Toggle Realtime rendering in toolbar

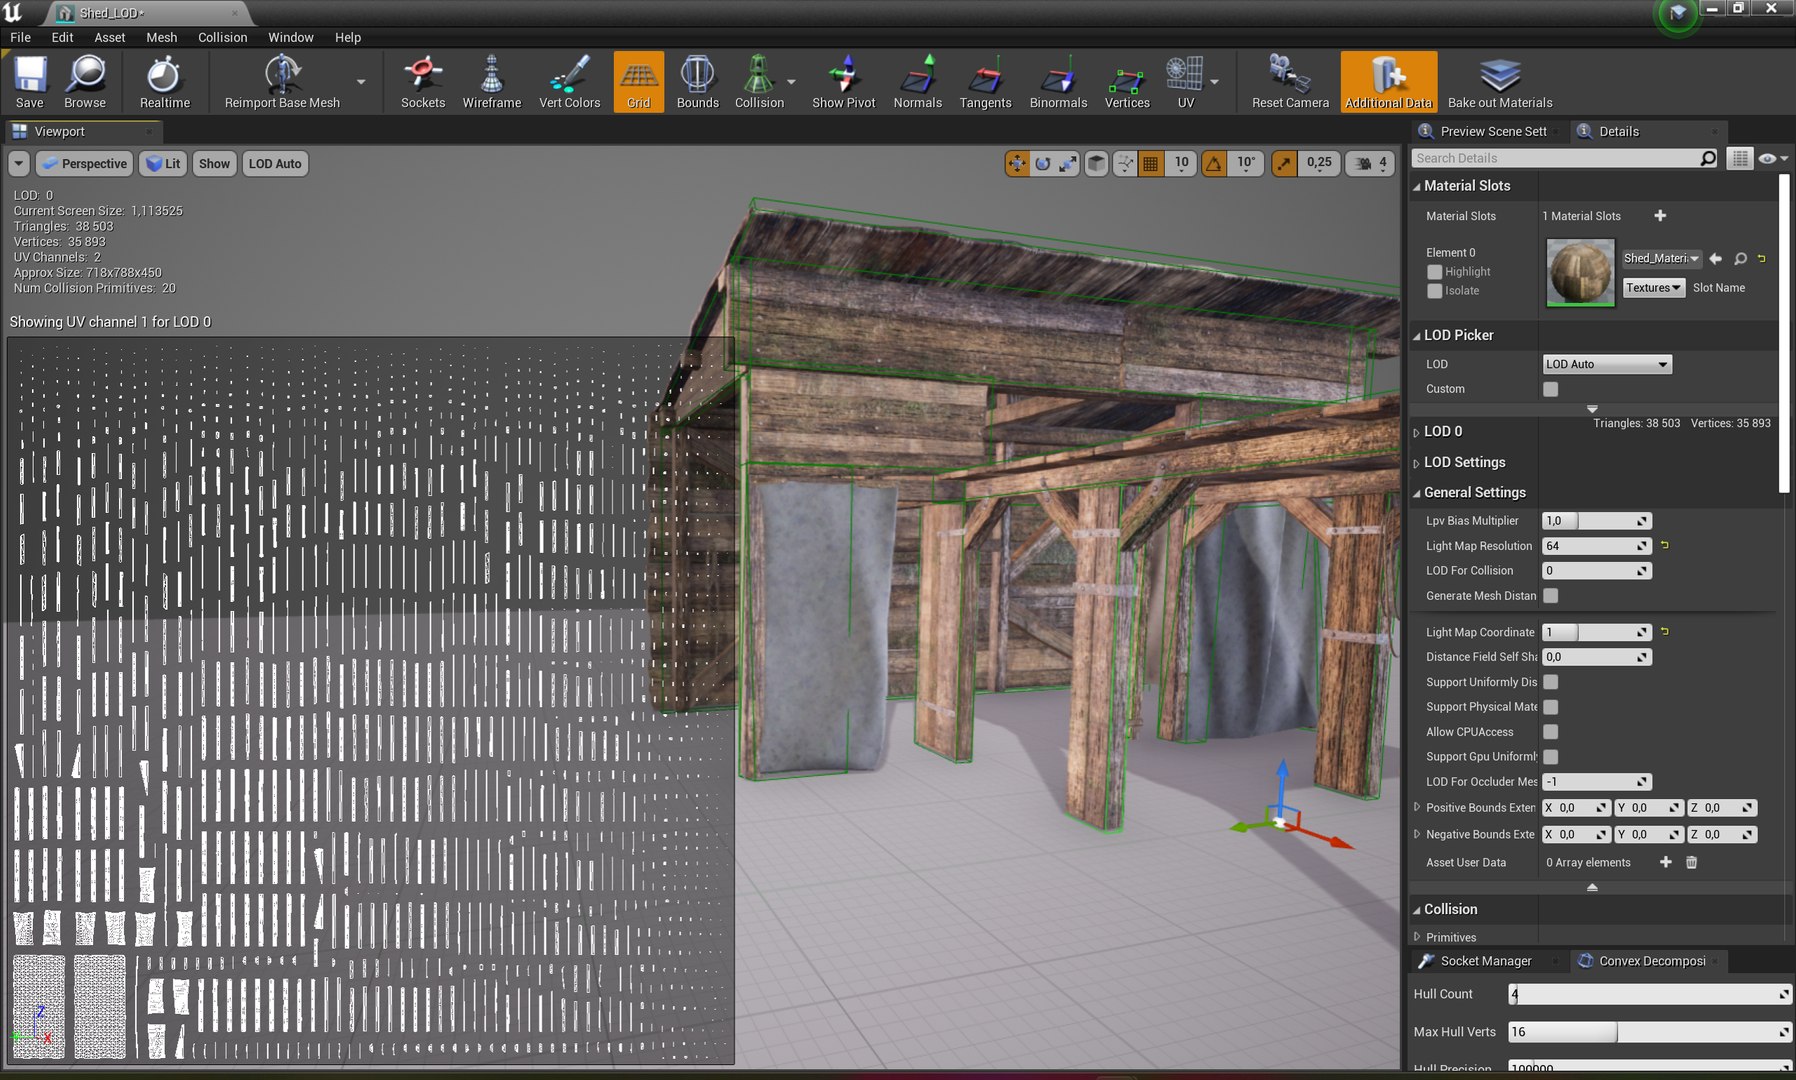pyautogui.click(x=164, y=82)
